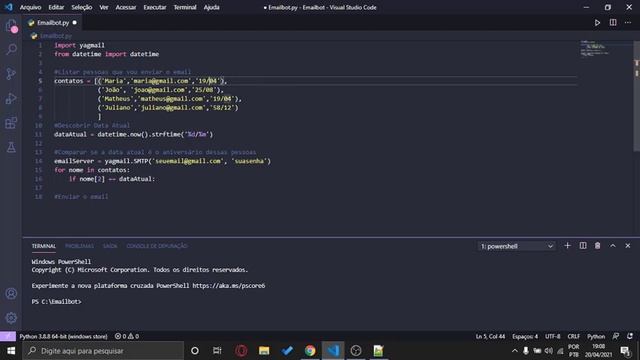Maximize the terminal panel with chevron up

[x=613, y=246]
